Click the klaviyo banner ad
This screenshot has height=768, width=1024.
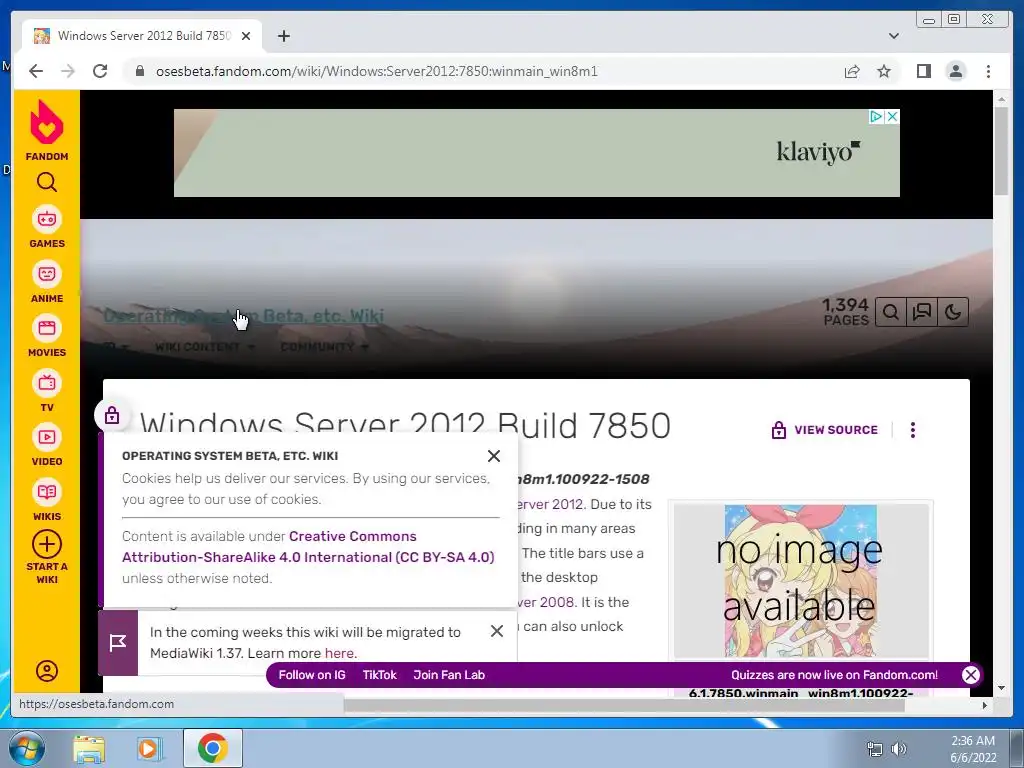536,152
